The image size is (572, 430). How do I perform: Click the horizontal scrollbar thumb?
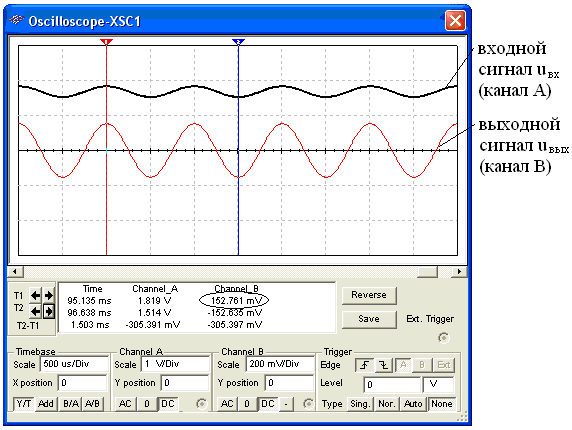428,271
